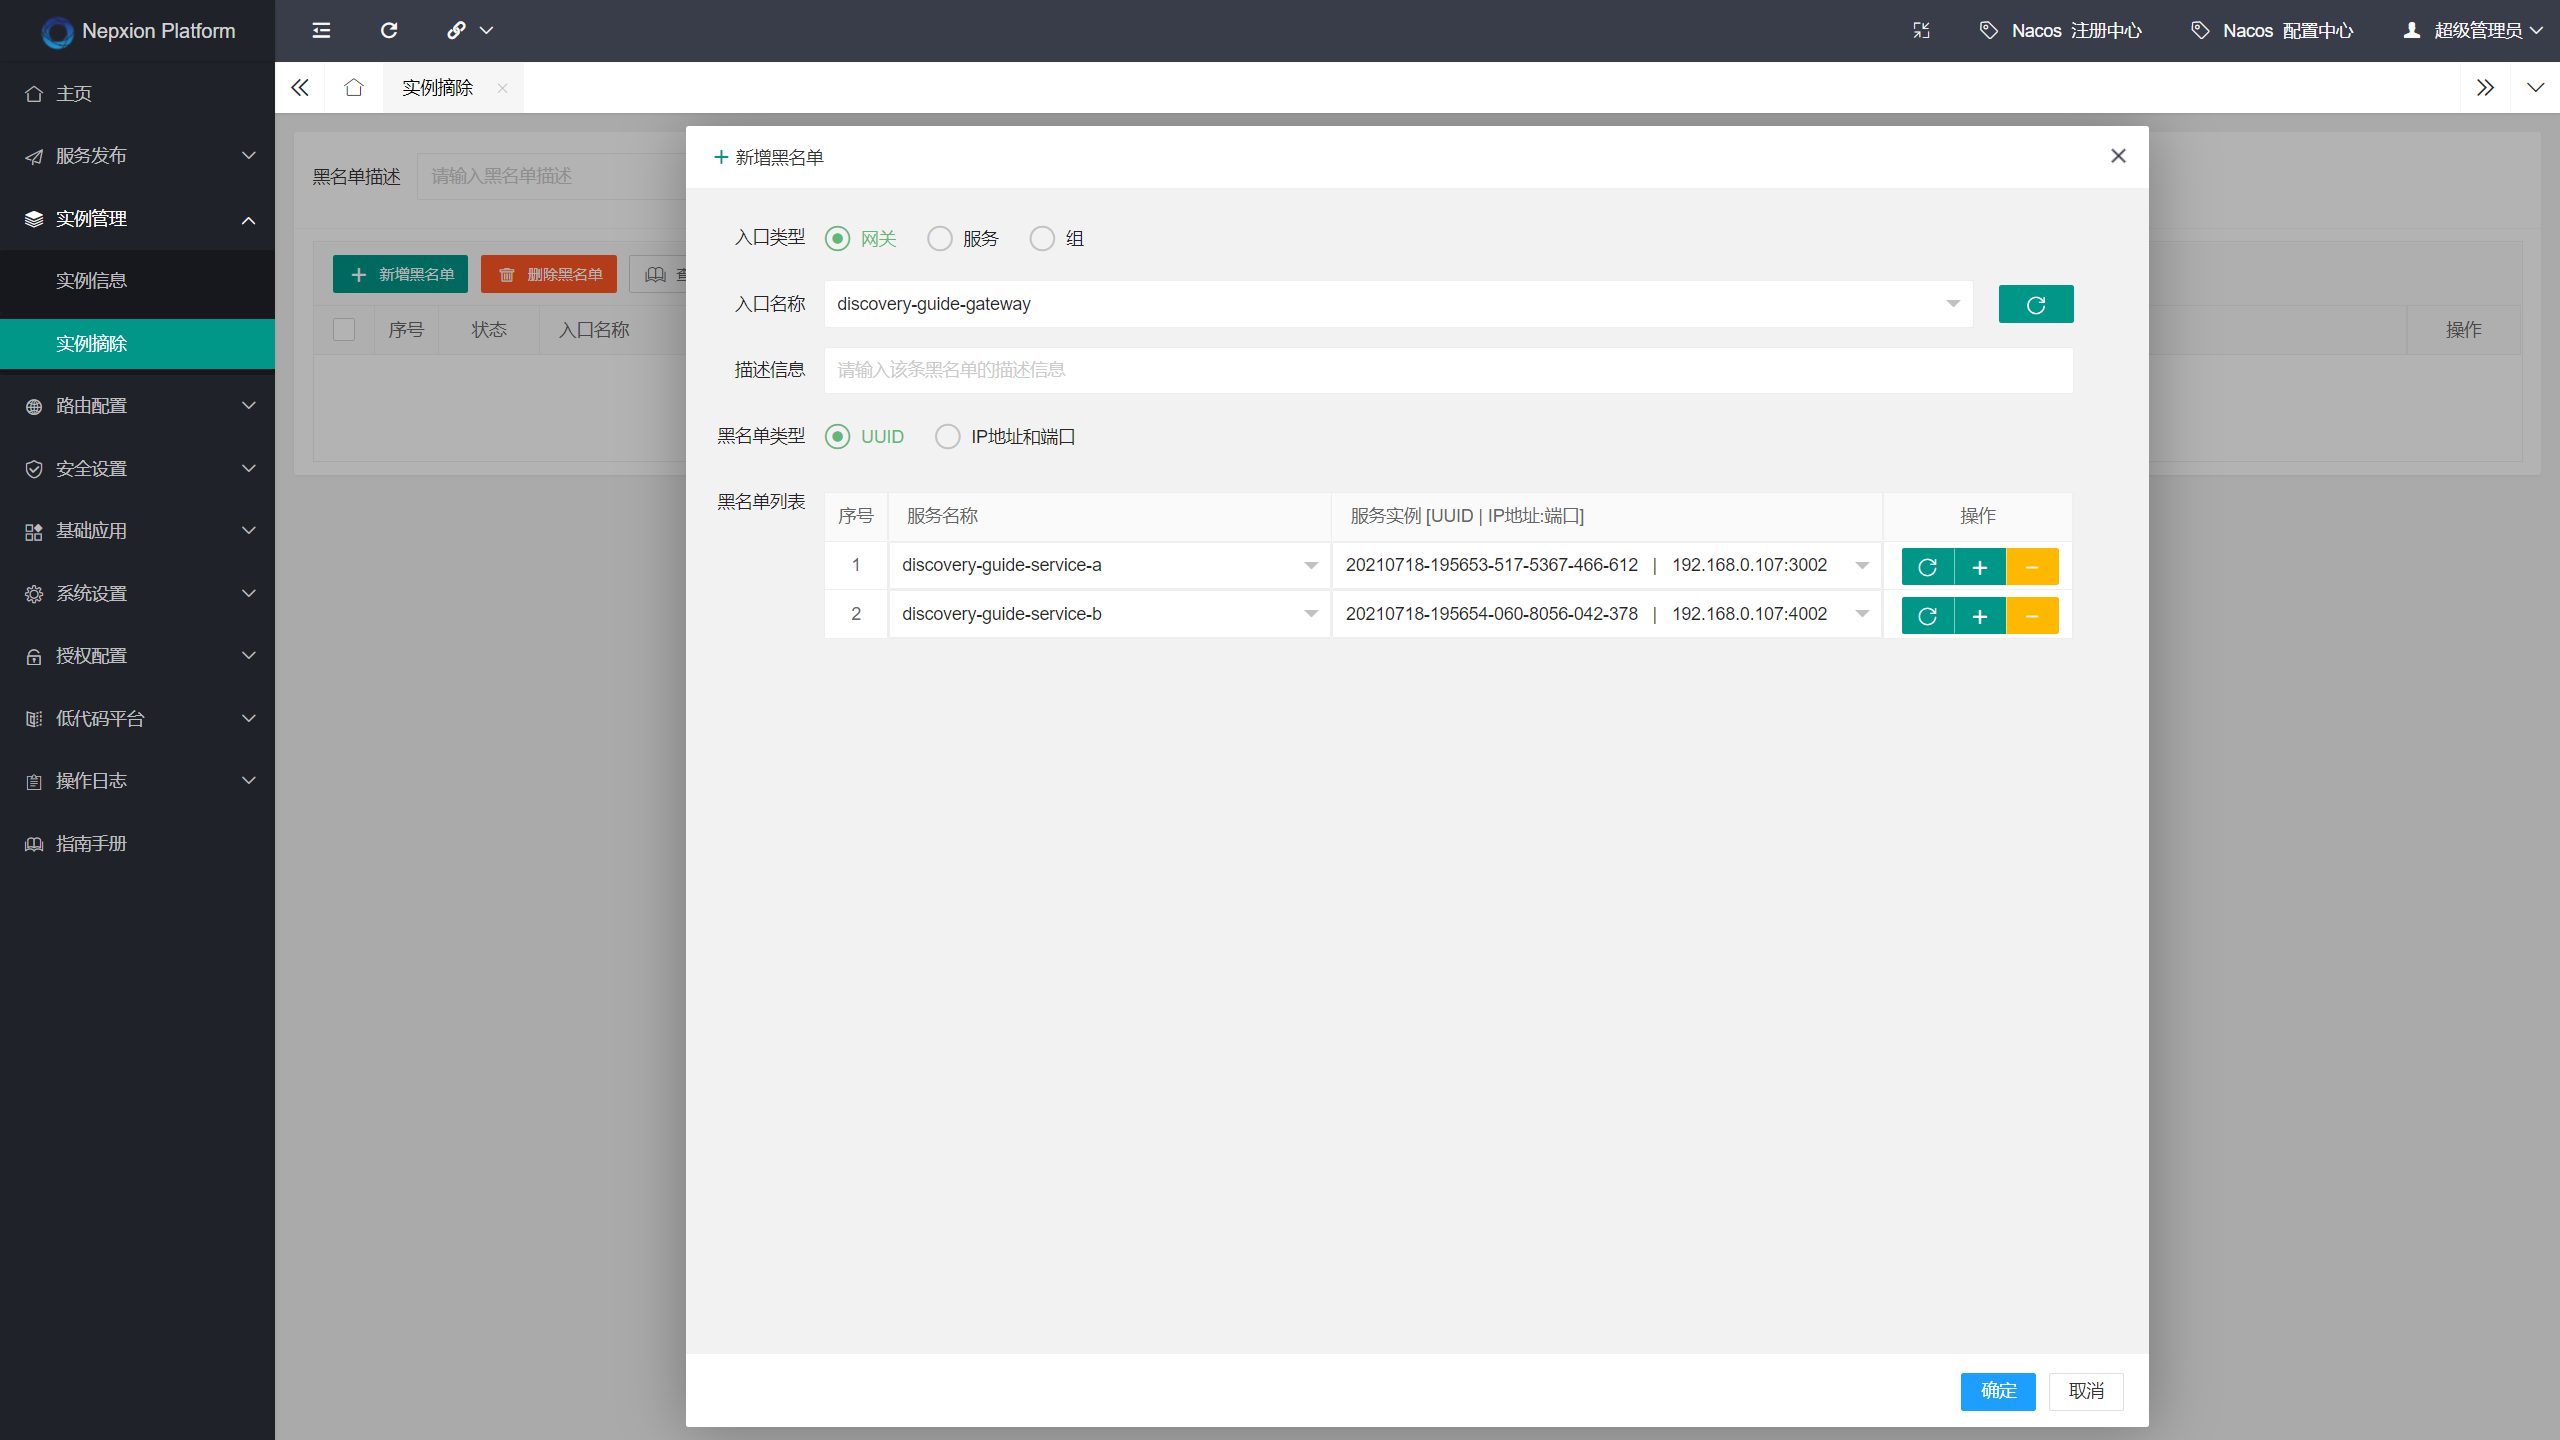Click the fullscreen toggle icon in the header
The height and width of the screenshot is (1440, 2560).
[x=1921, y=30]
